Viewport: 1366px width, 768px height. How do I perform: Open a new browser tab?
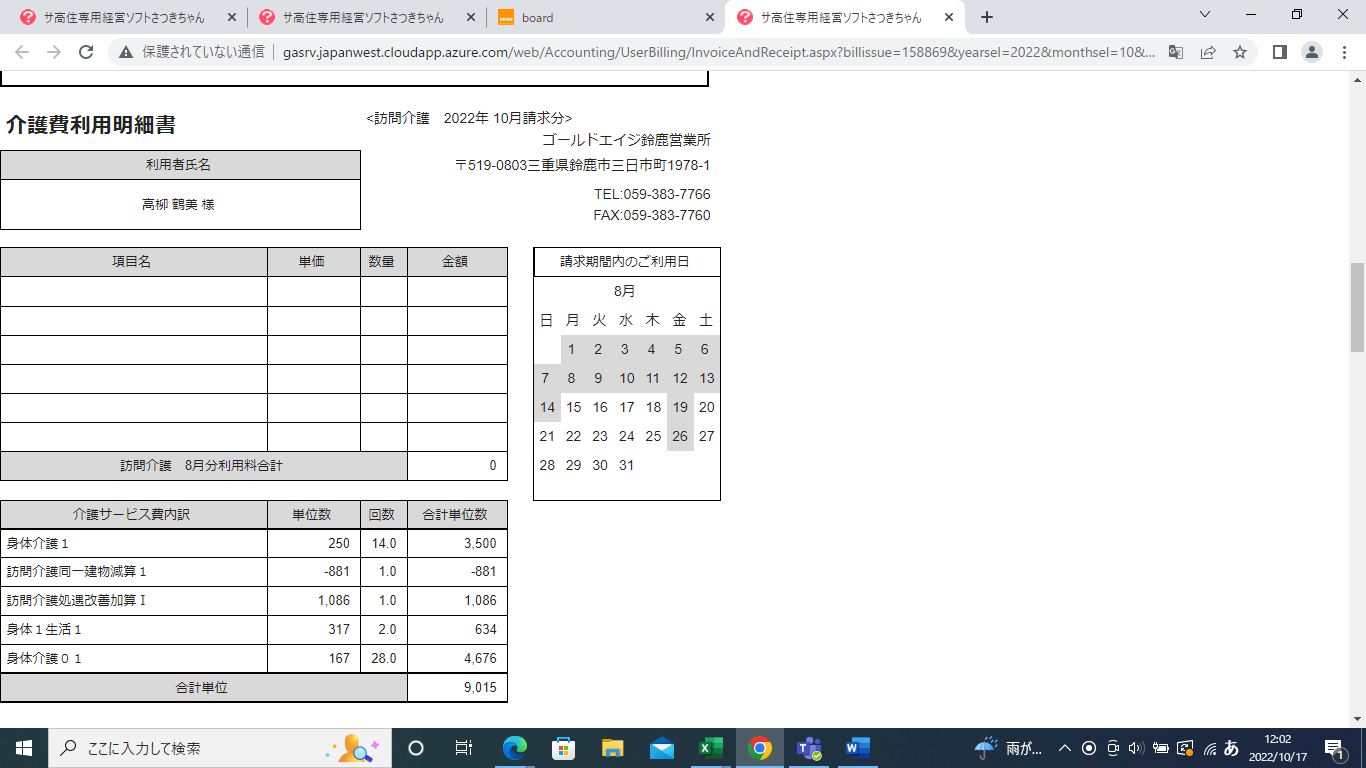pos(987,17)
